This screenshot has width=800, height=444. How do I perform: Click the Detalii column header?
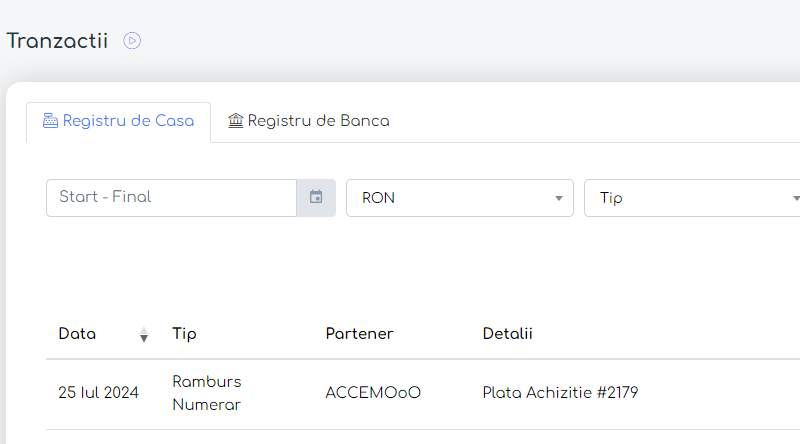tap(507, 334)
